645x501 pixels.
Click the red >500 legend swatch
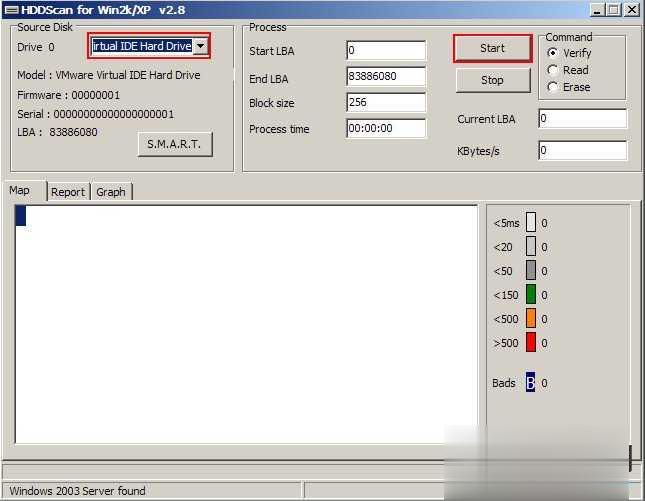pyautogui.click(x=531, y=342)
